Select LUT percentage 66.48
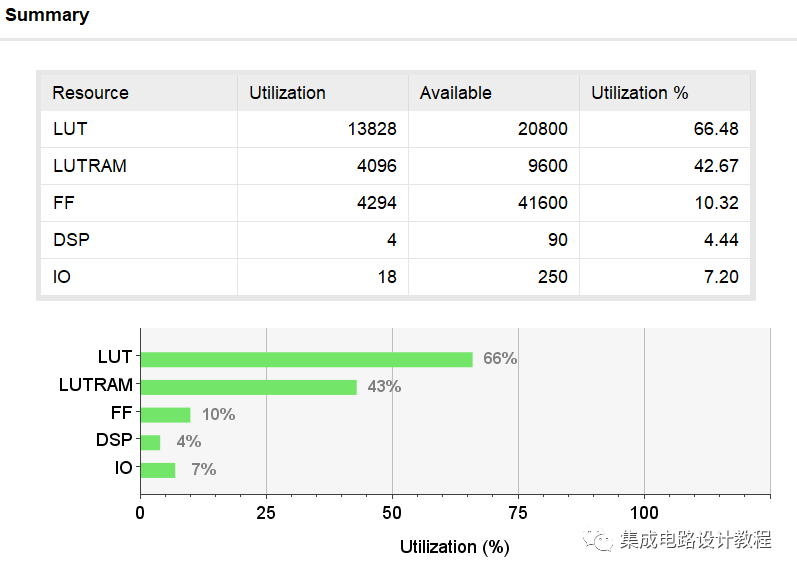 pyautogui.click(x=716, y=129)
